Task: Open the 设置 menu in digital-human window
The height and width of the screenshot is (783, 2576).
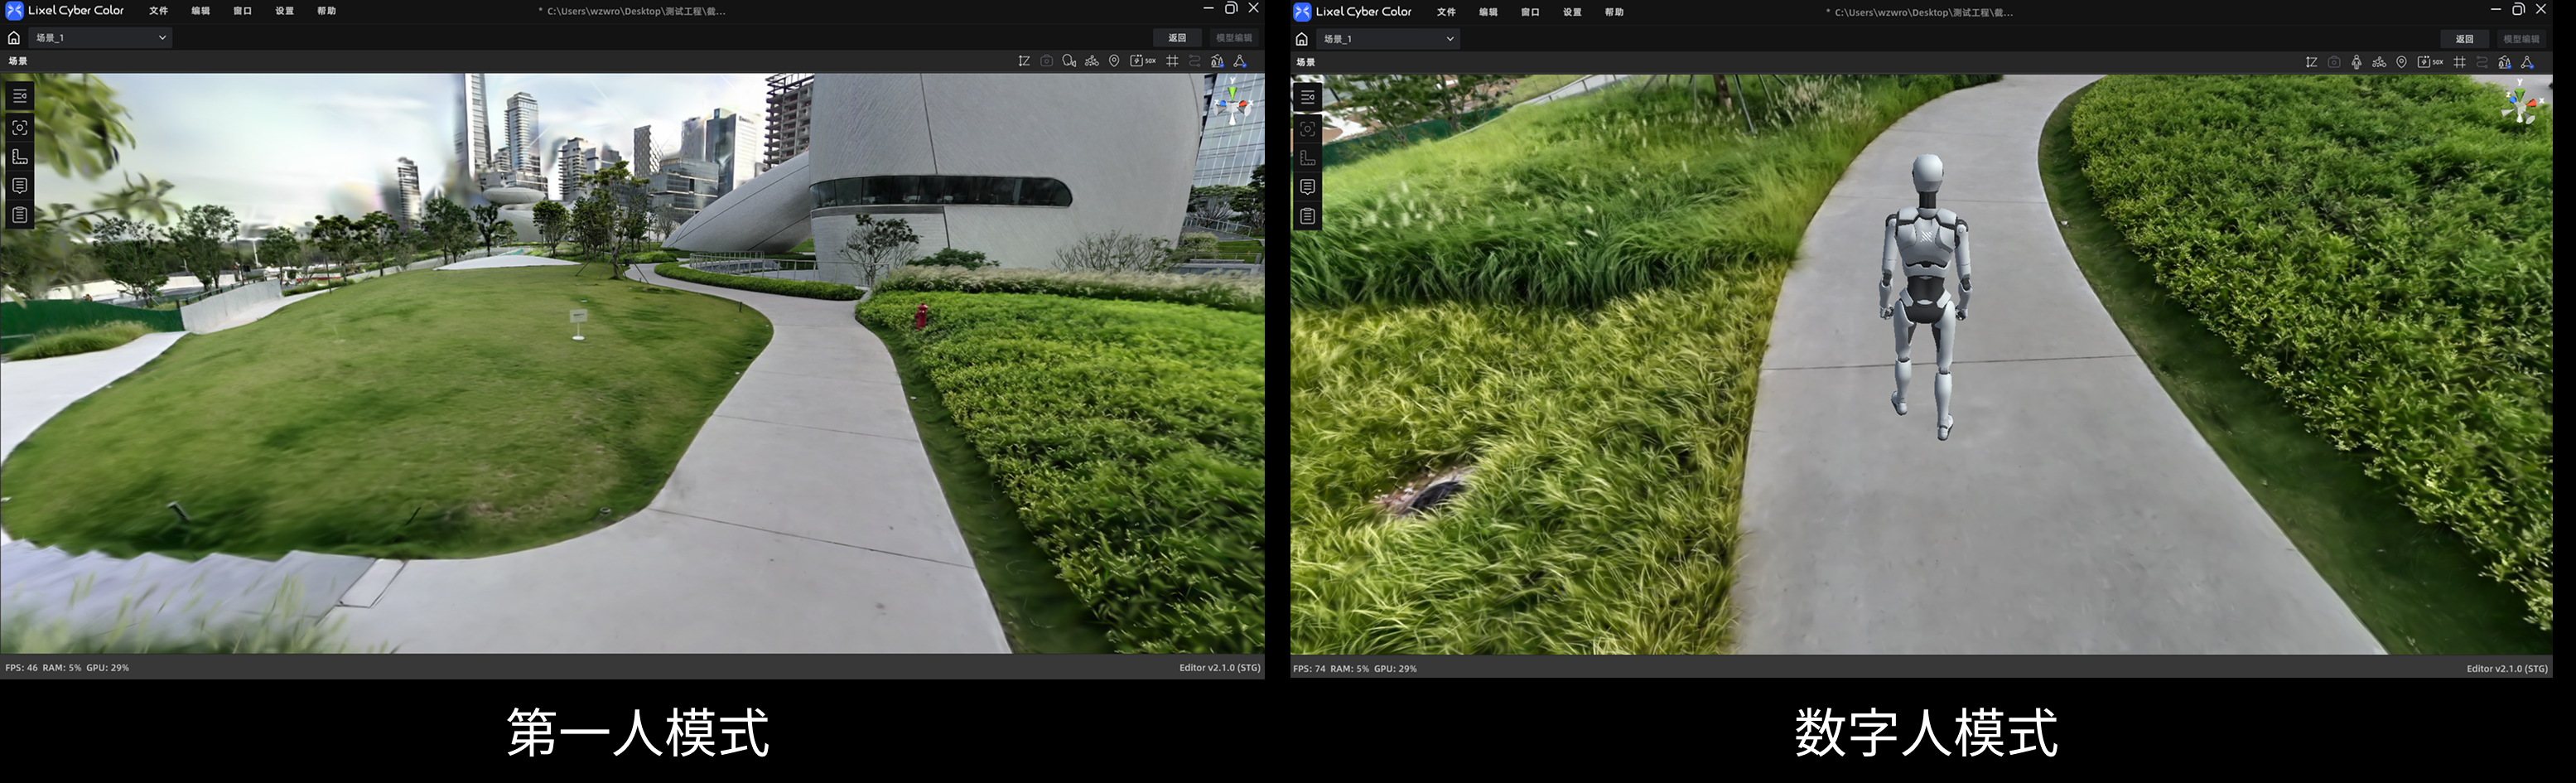Action: (1572, 12)
